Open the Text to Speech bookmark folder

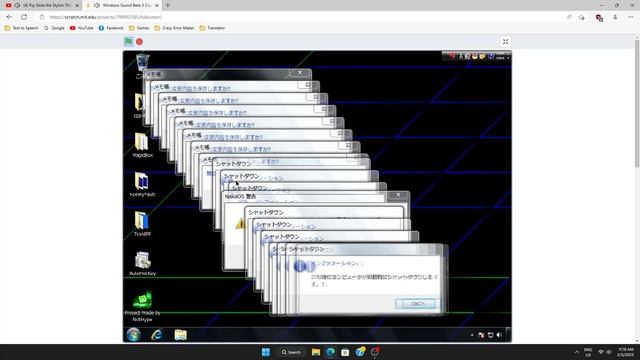22,28
